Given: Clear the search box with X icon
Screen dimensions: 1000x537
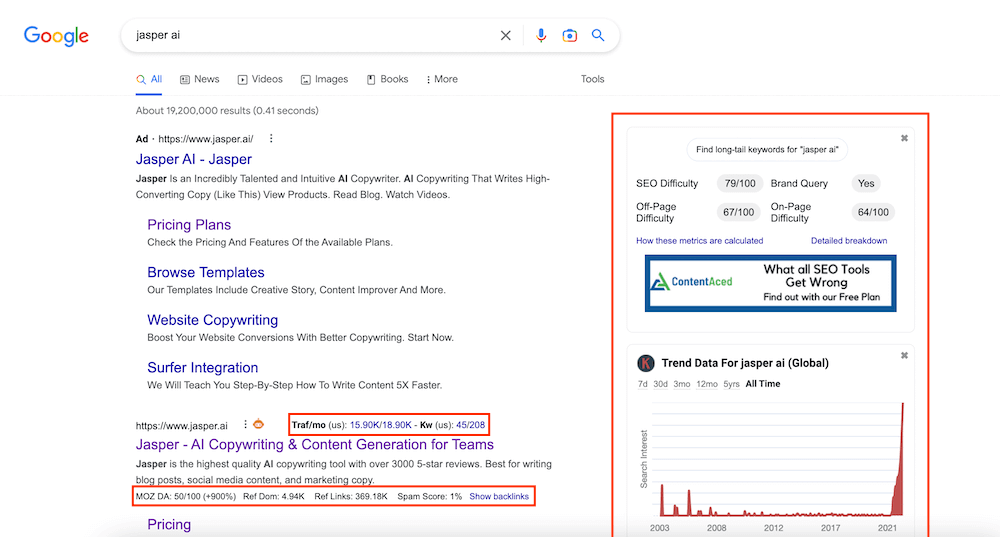Looking at the screenshot, I should tap(506, 36).
